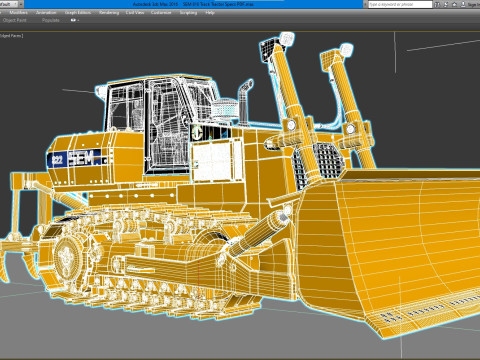The height and width of the screenshot is (360, 480).
Task: Focus the keyword search field
Action: tap(400, 4)
